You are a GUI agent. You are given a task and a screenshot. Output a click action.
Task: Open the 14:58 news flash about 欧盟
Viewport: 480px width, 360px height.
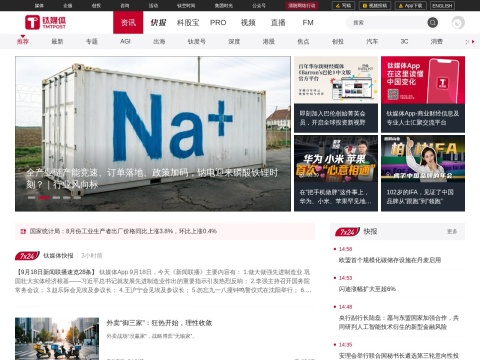[390, 260]
